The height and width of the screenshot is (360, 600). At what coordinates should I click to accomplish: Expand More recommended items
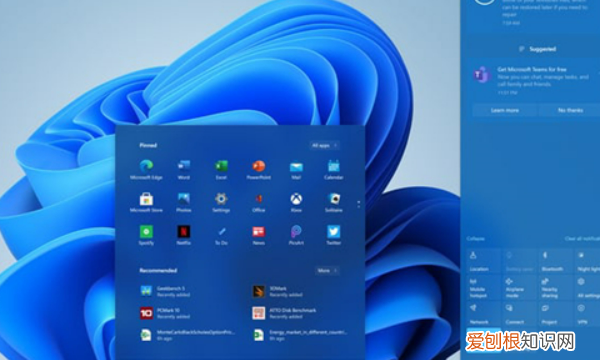point(327,270)
